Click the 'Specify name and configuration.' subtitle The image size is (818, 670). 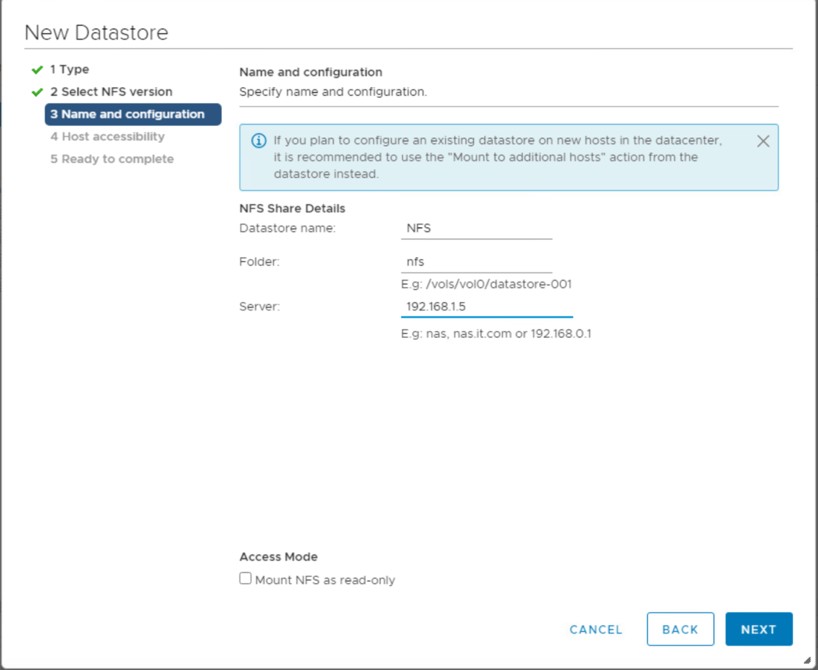coord(333,92)
